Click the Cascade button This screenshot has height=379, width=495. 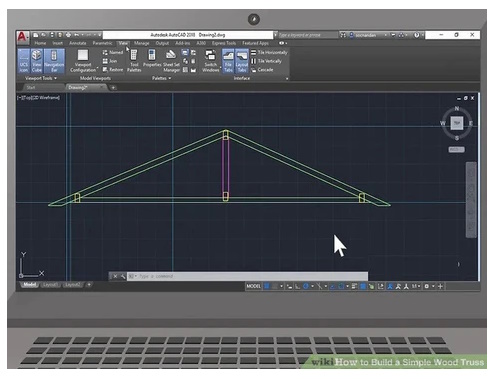[x=262, y=70]
